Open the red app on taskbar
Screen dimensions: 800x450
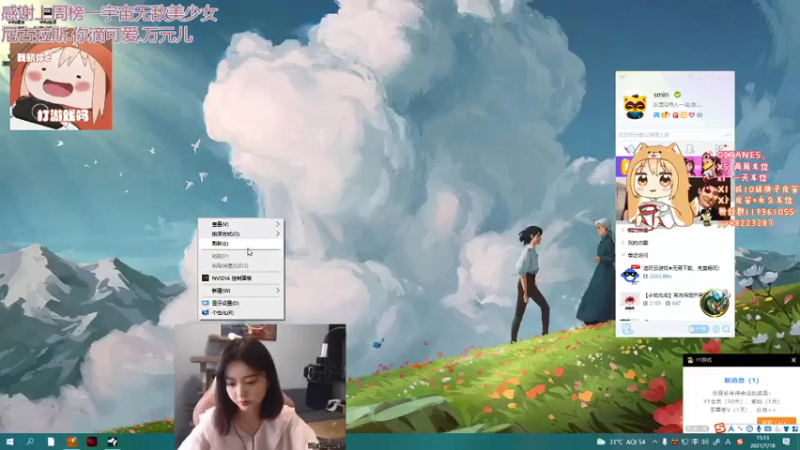pos(92,441)
